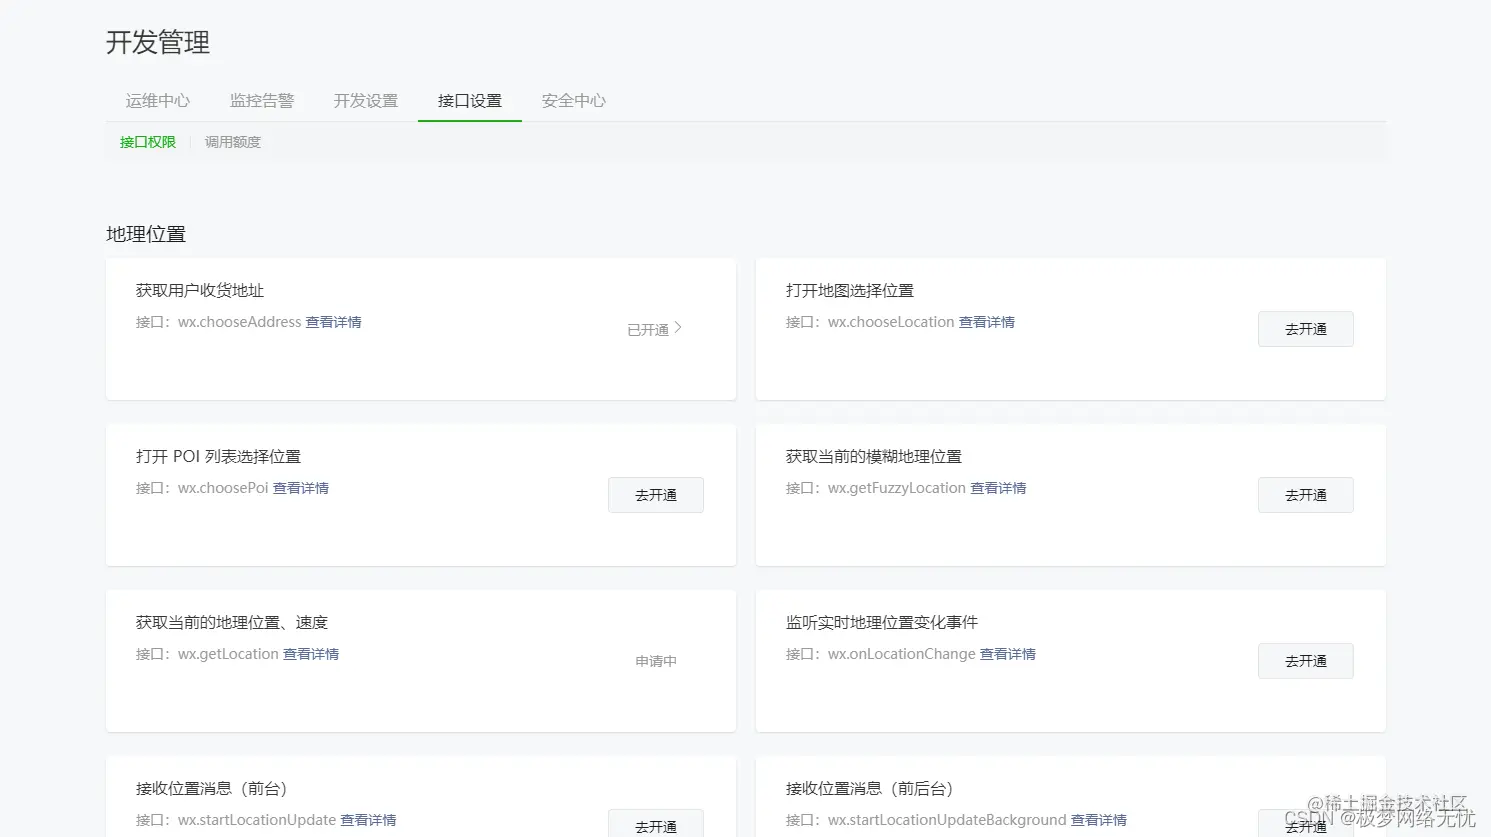Select the 接口权限 section
Image resolution: width=1491 pixels, height=837 pixels.
(147, 141)
